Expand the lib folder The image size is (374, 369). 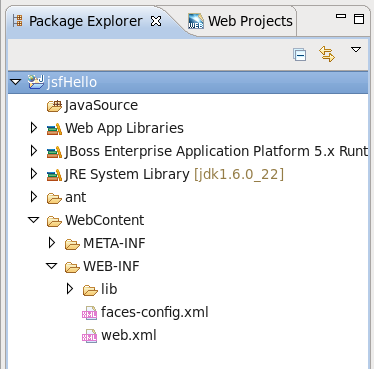(70, 289)
